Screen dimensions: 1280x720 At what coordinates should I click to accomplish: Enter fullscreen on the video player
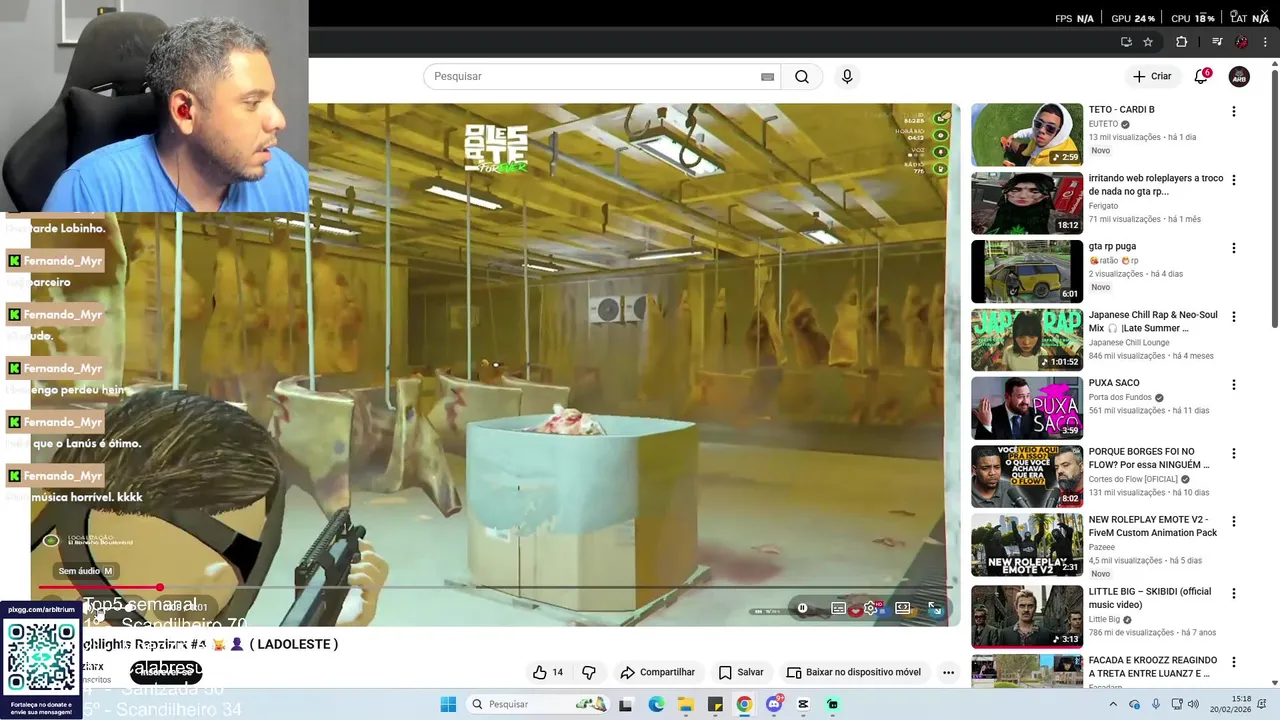(935, 608)
